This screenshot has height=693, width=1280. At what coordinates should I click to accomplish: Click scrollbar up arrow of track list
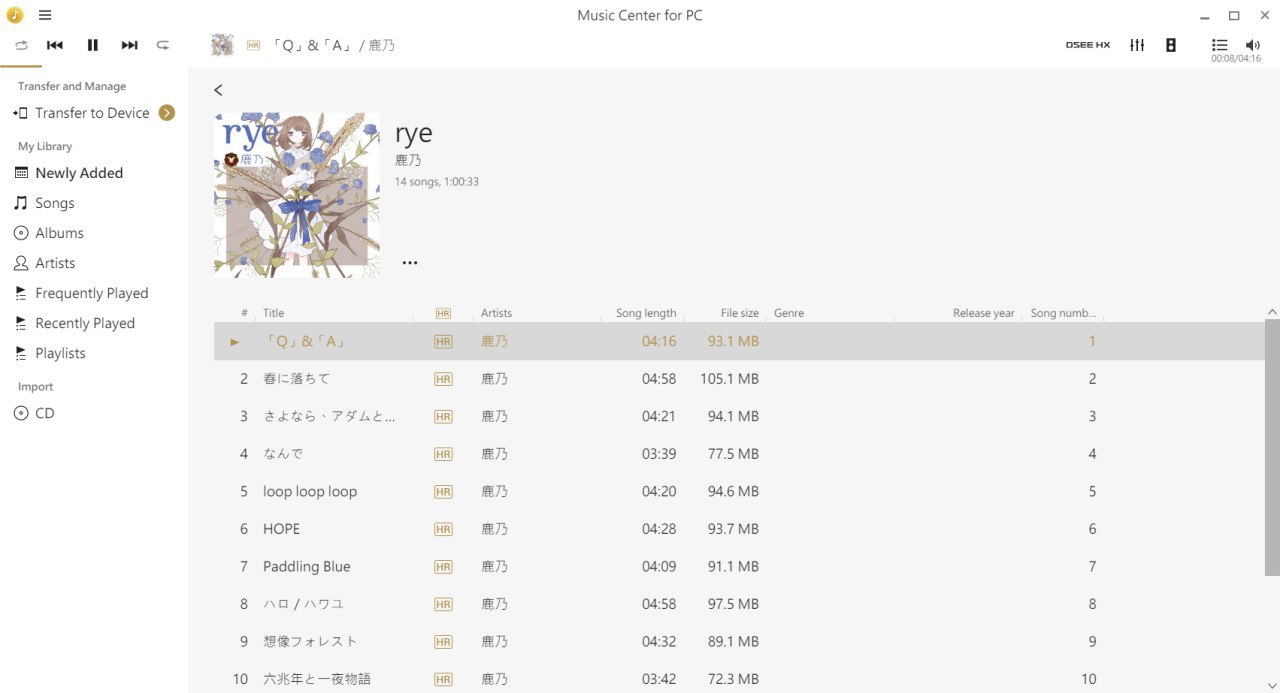[1272, 312]
